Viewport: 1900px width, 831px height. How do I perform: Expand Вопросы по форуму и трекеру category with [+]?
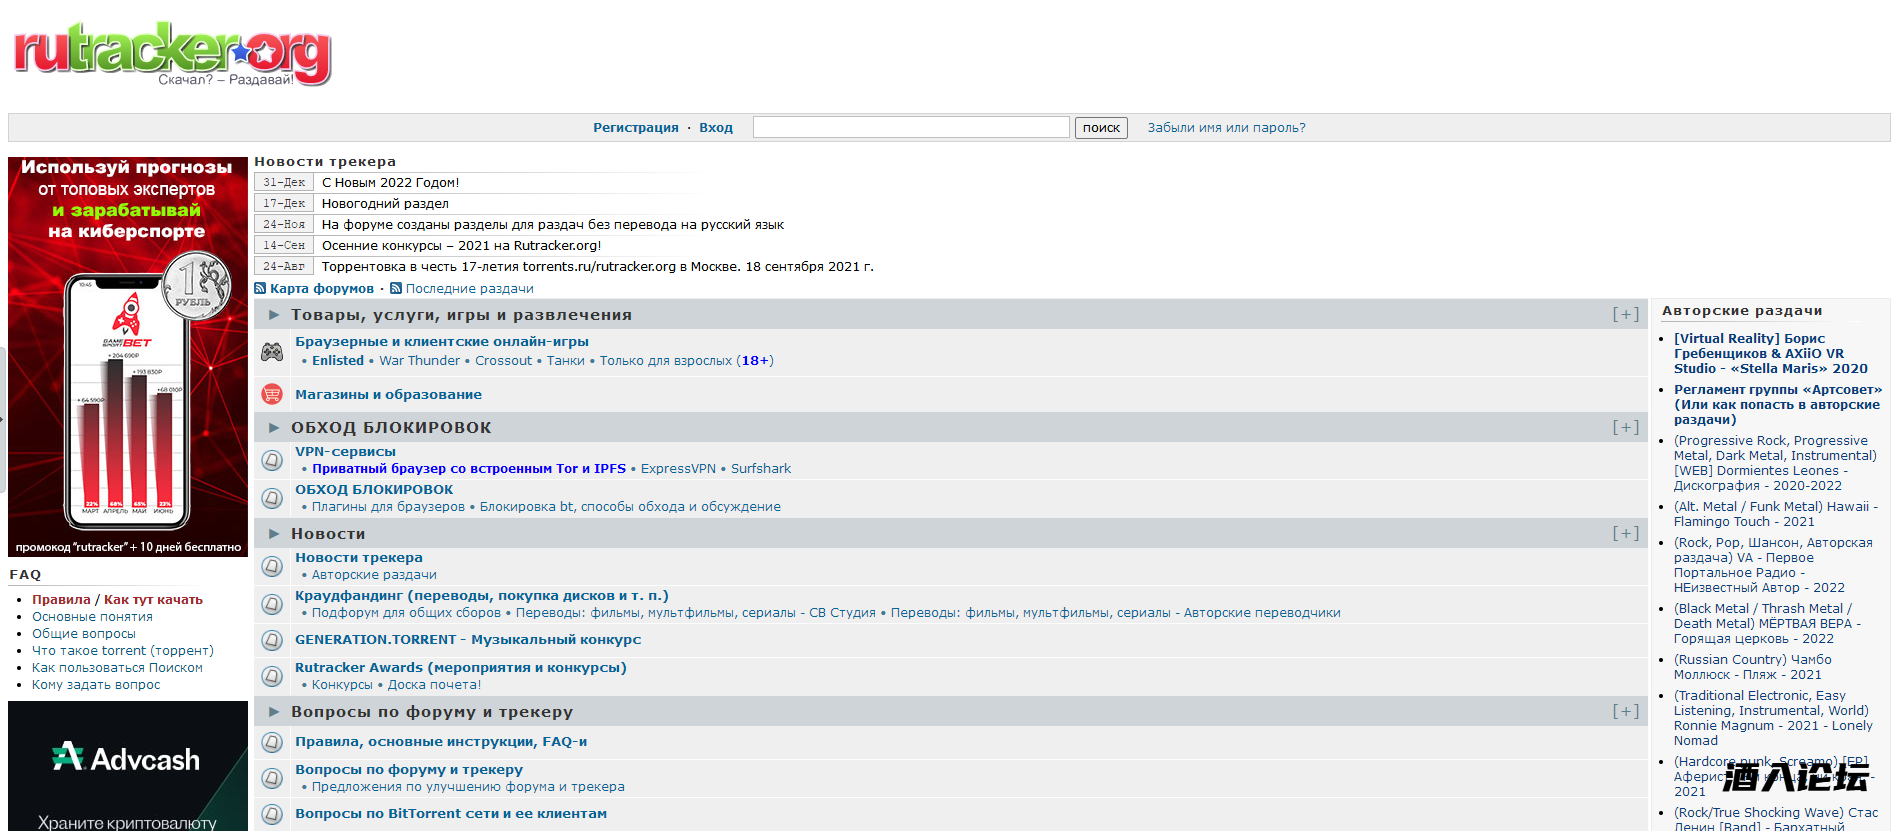1625,711
